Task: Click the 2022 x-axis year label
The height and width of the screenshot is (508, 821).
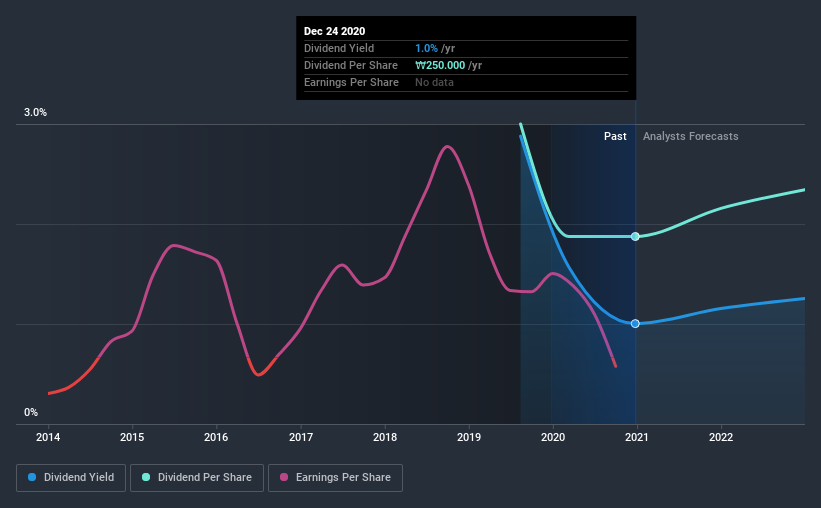Action: pyautogui.click(x=721, y=437)
